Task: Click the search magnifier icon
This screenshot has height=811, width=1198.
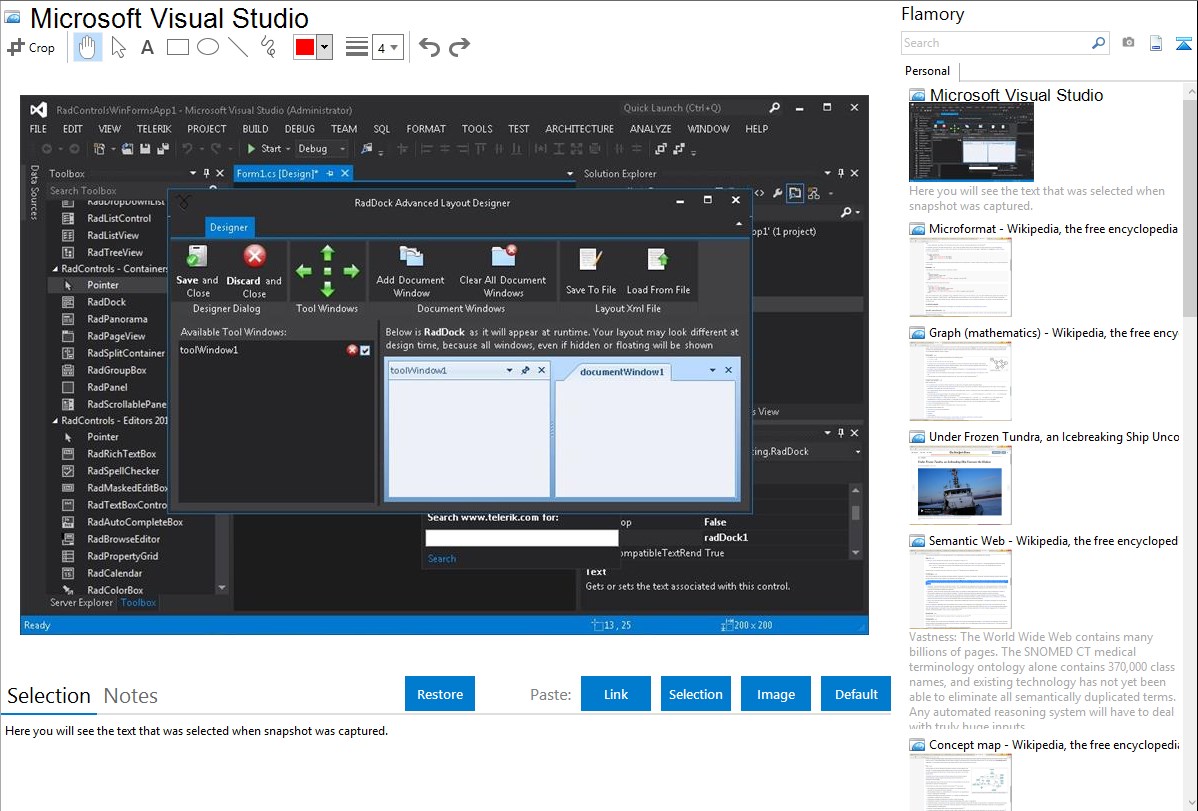Action: point(1098,43)
